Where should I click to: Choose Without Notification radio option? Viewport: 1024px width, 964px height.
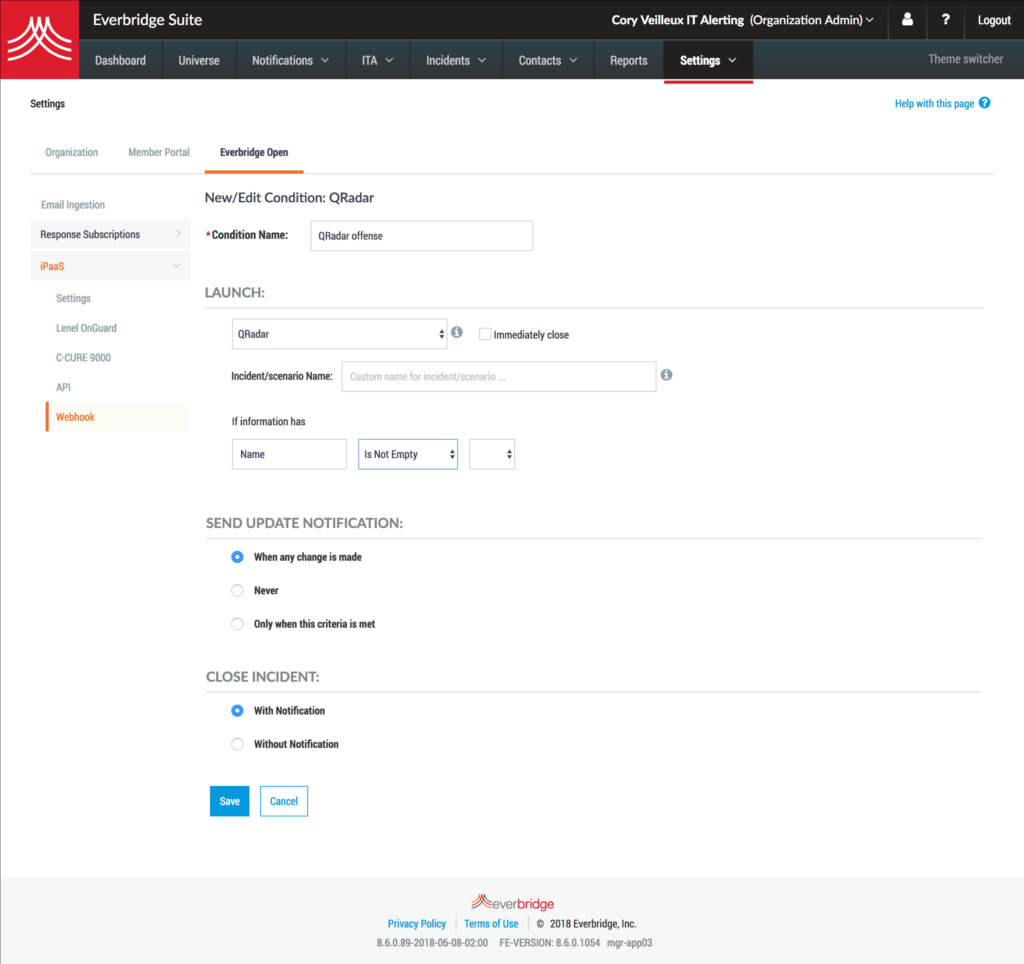point(237,744)
